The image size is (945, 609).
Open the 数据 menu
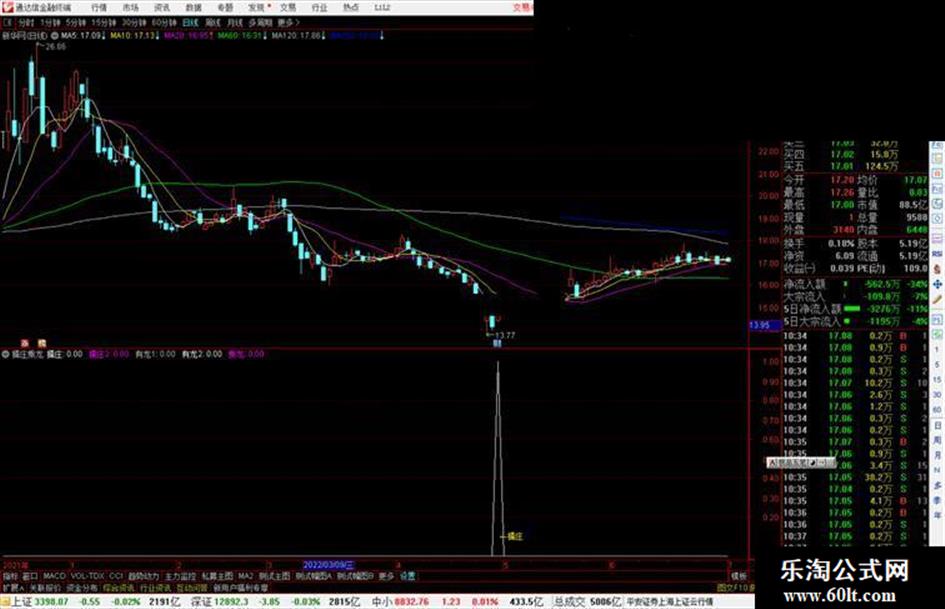point(193,8)
